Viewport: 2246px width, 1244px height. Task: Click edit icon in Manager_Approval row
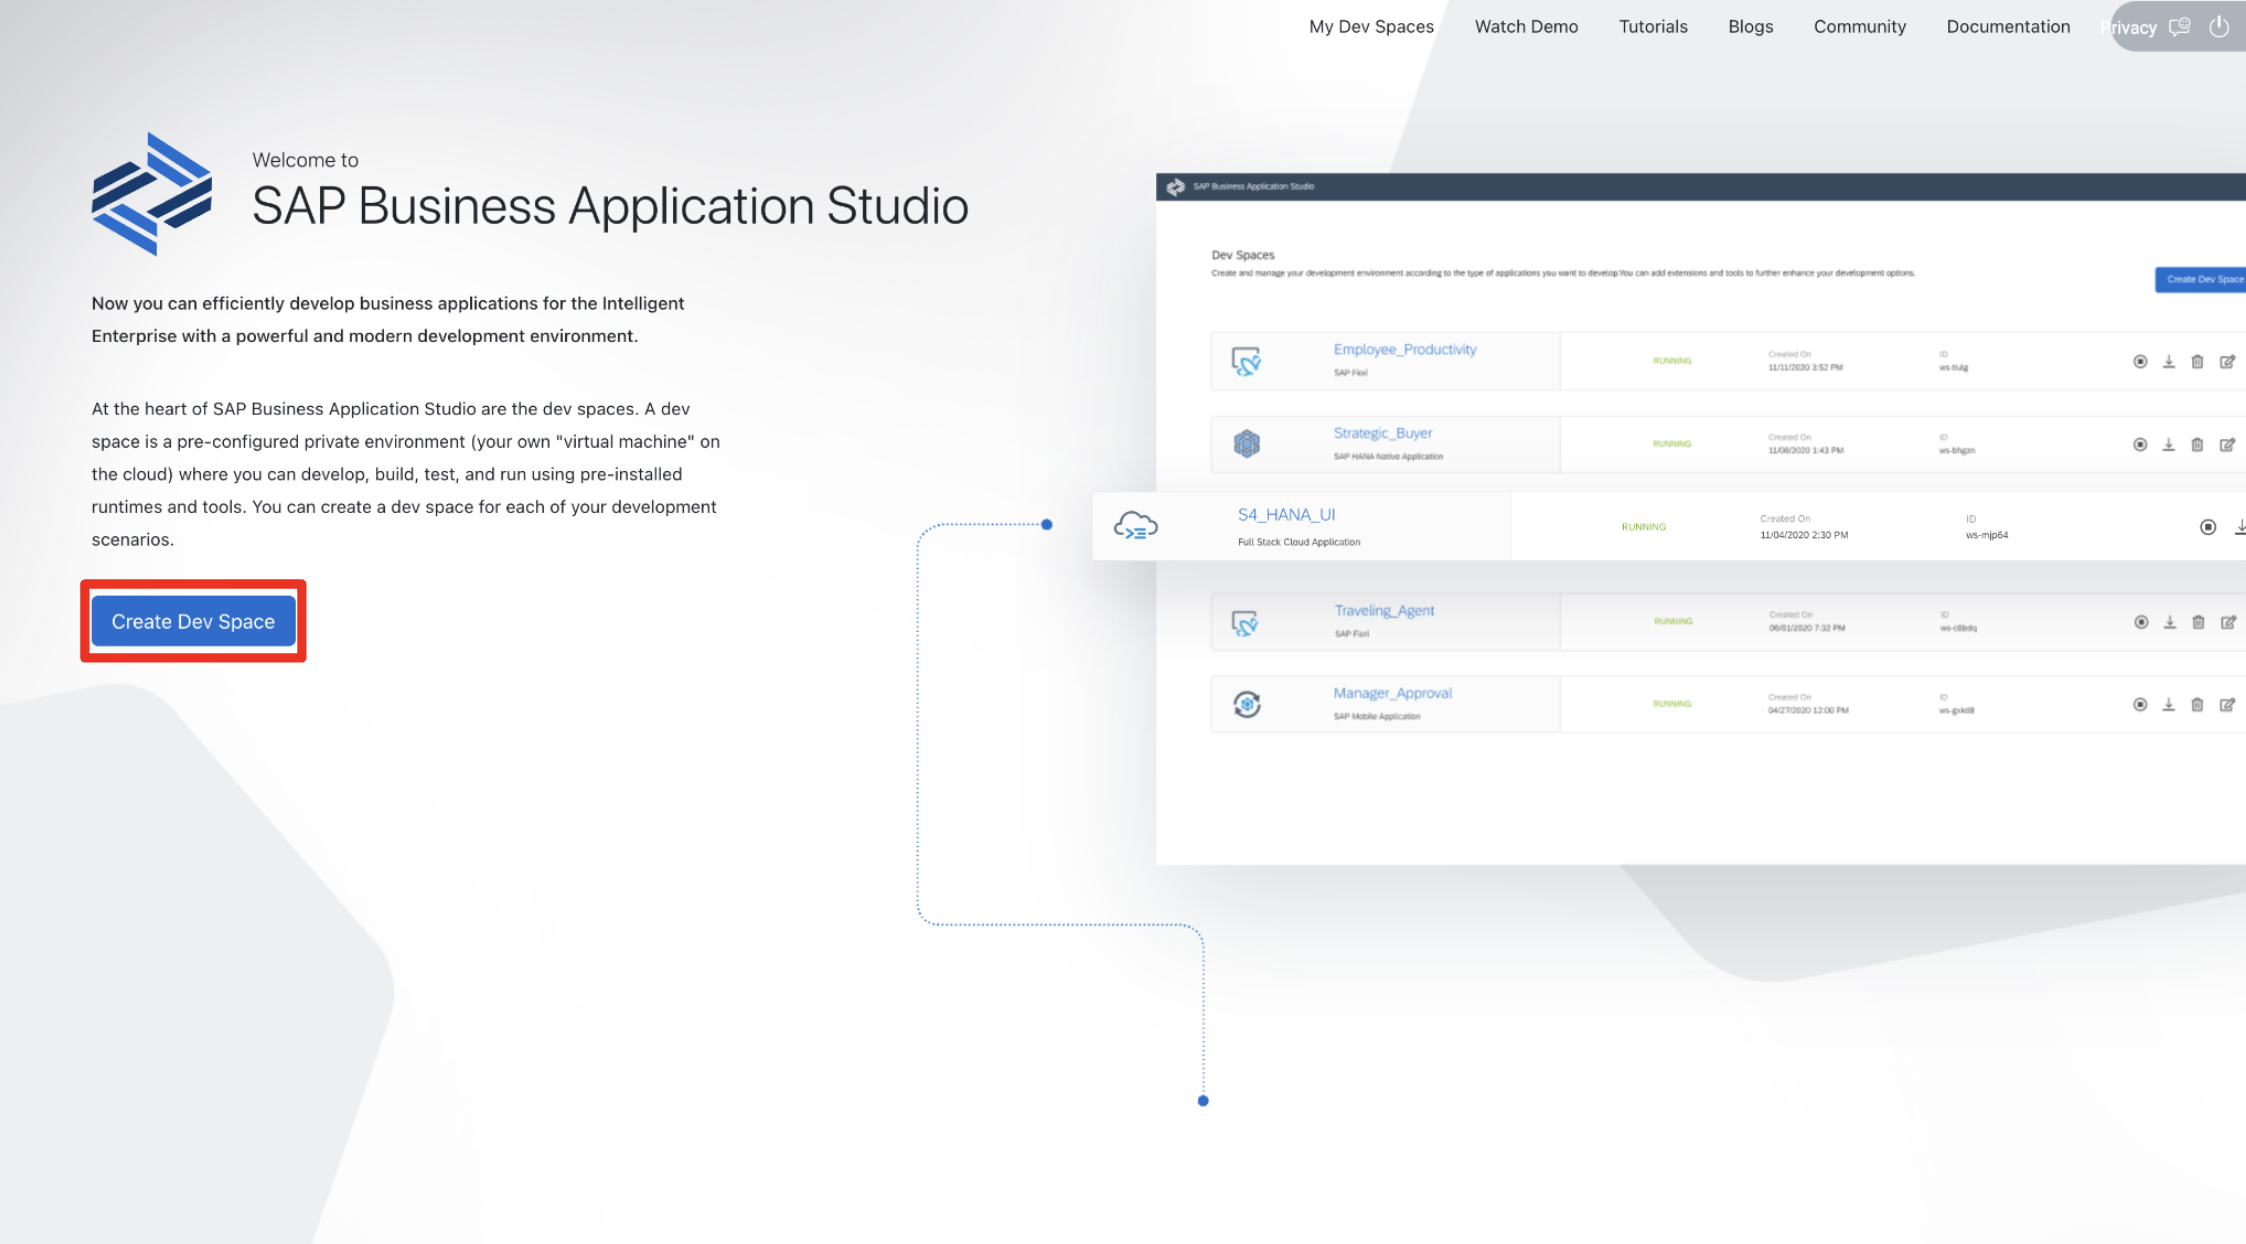[x=2227, y=705]
